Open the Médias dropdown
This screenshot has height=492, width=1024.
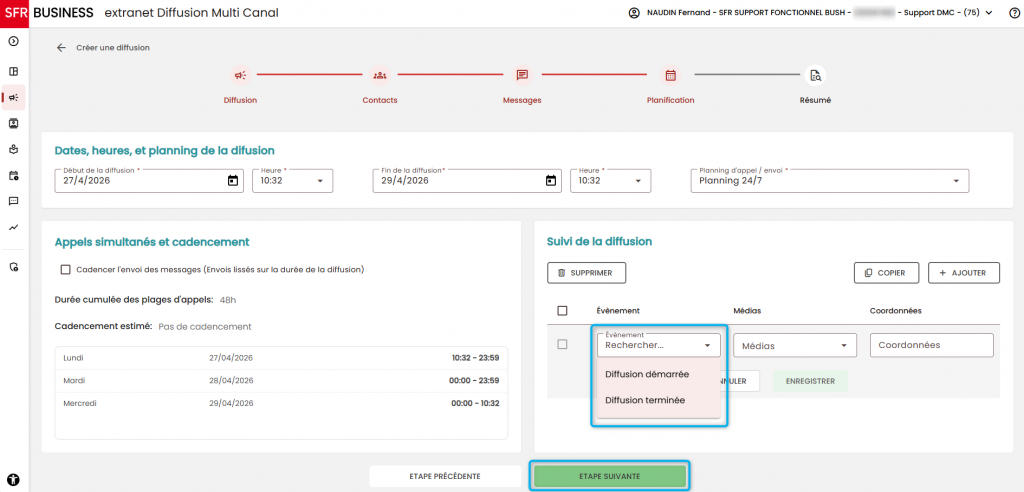coord(795,345)
